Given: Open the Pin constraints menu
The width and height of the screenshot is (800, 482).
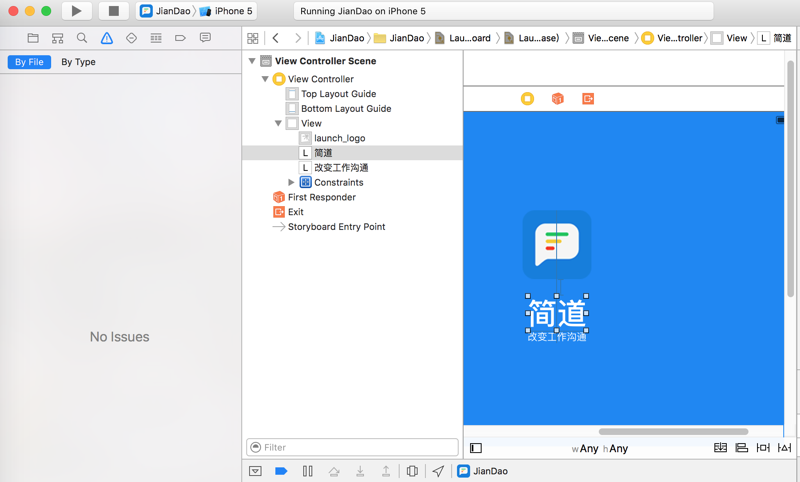Looking at the screenshot, I should 763,448.
